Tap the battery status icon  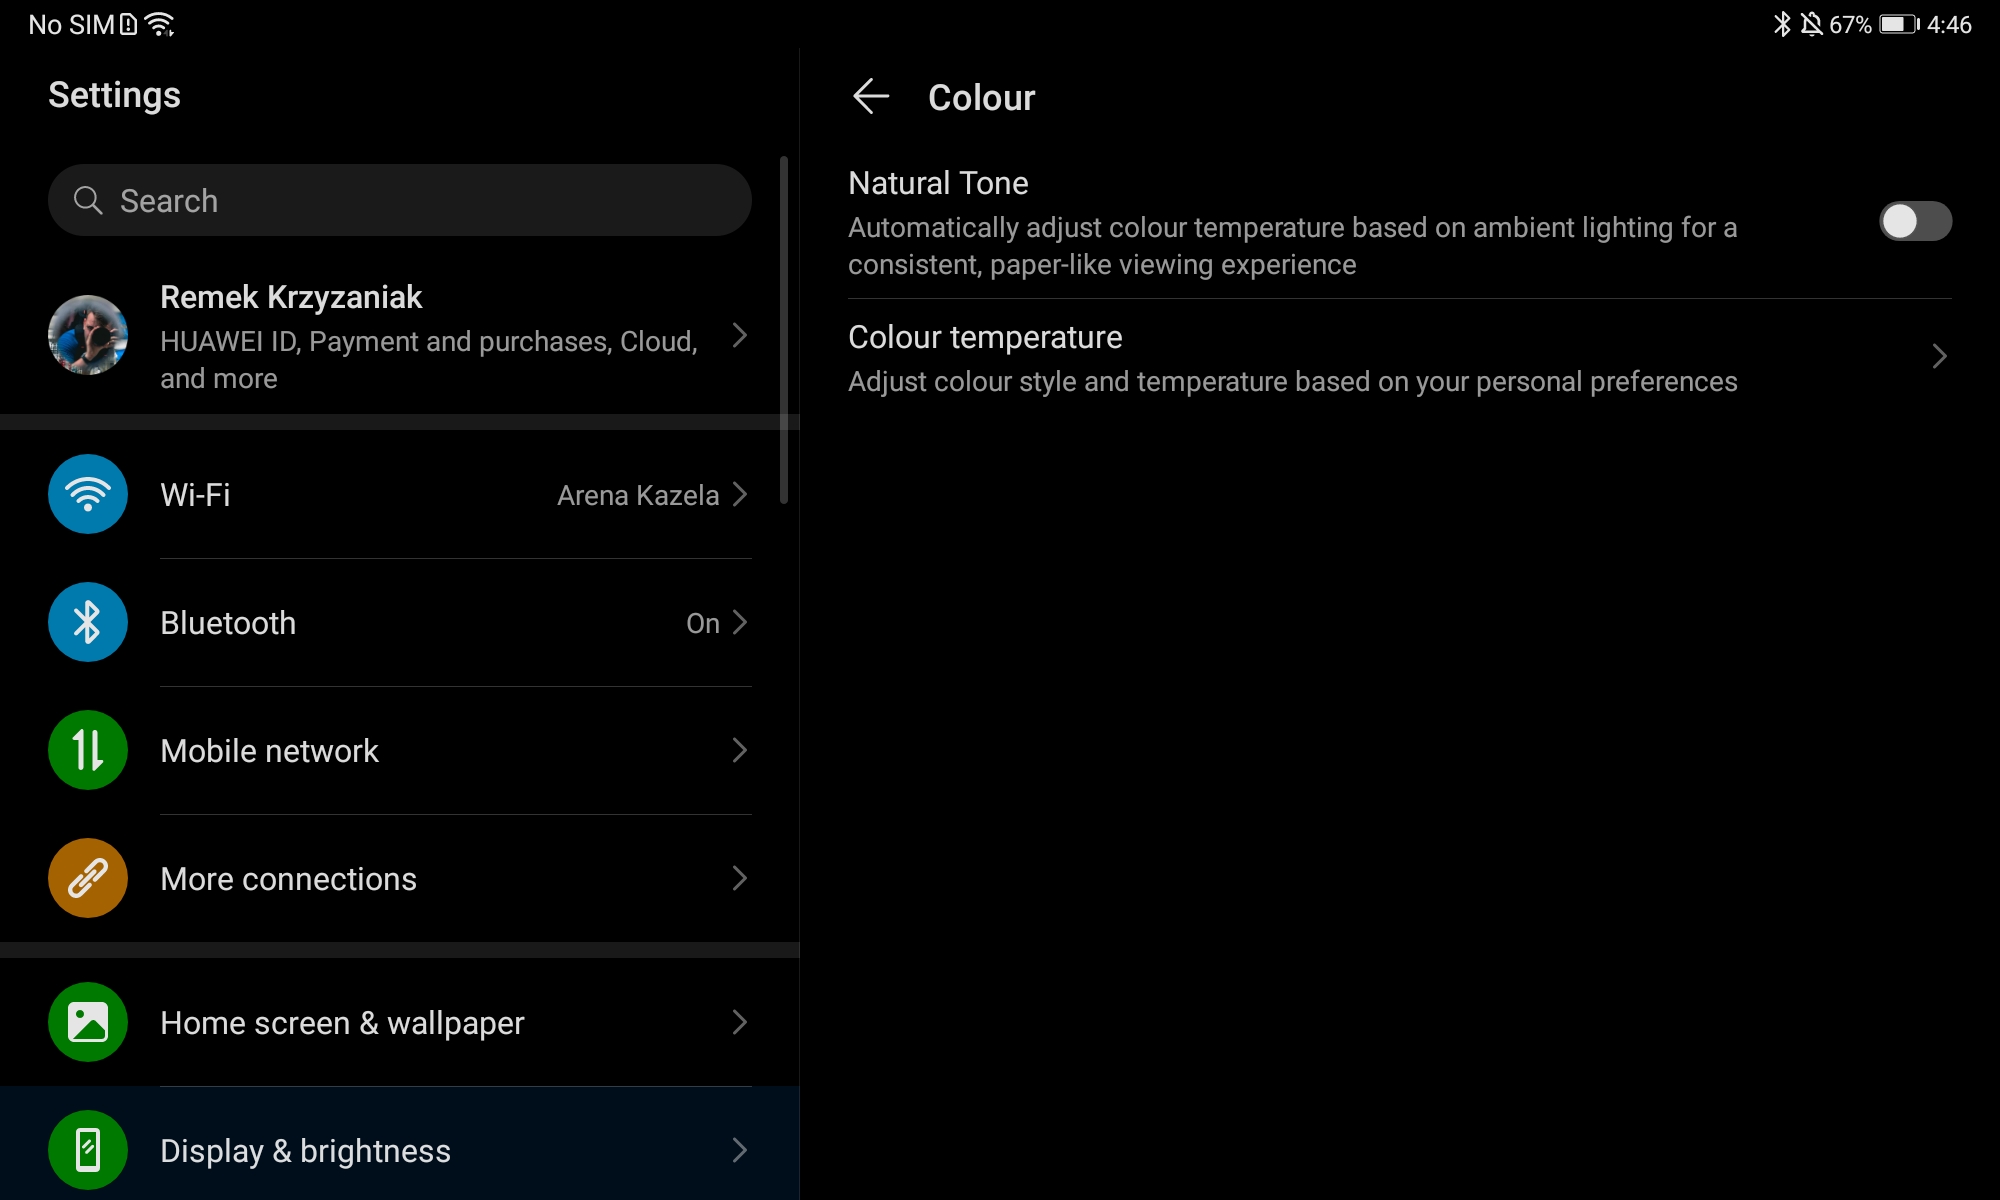[x=1898, y=24]
